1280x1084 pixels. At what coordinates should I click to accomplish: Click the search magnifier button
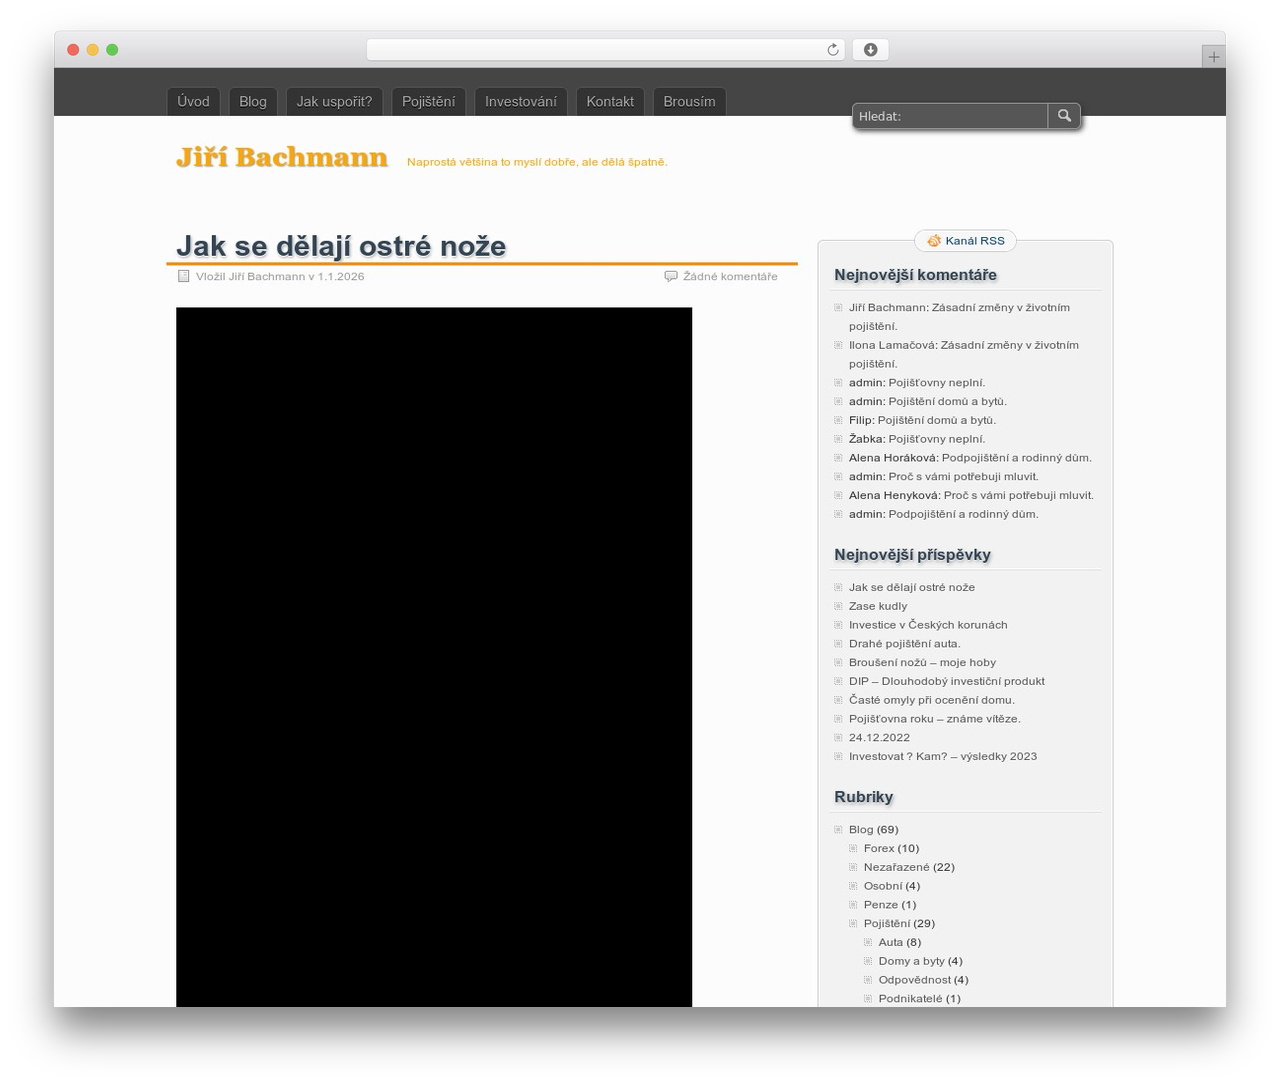tap(1064, 116)
